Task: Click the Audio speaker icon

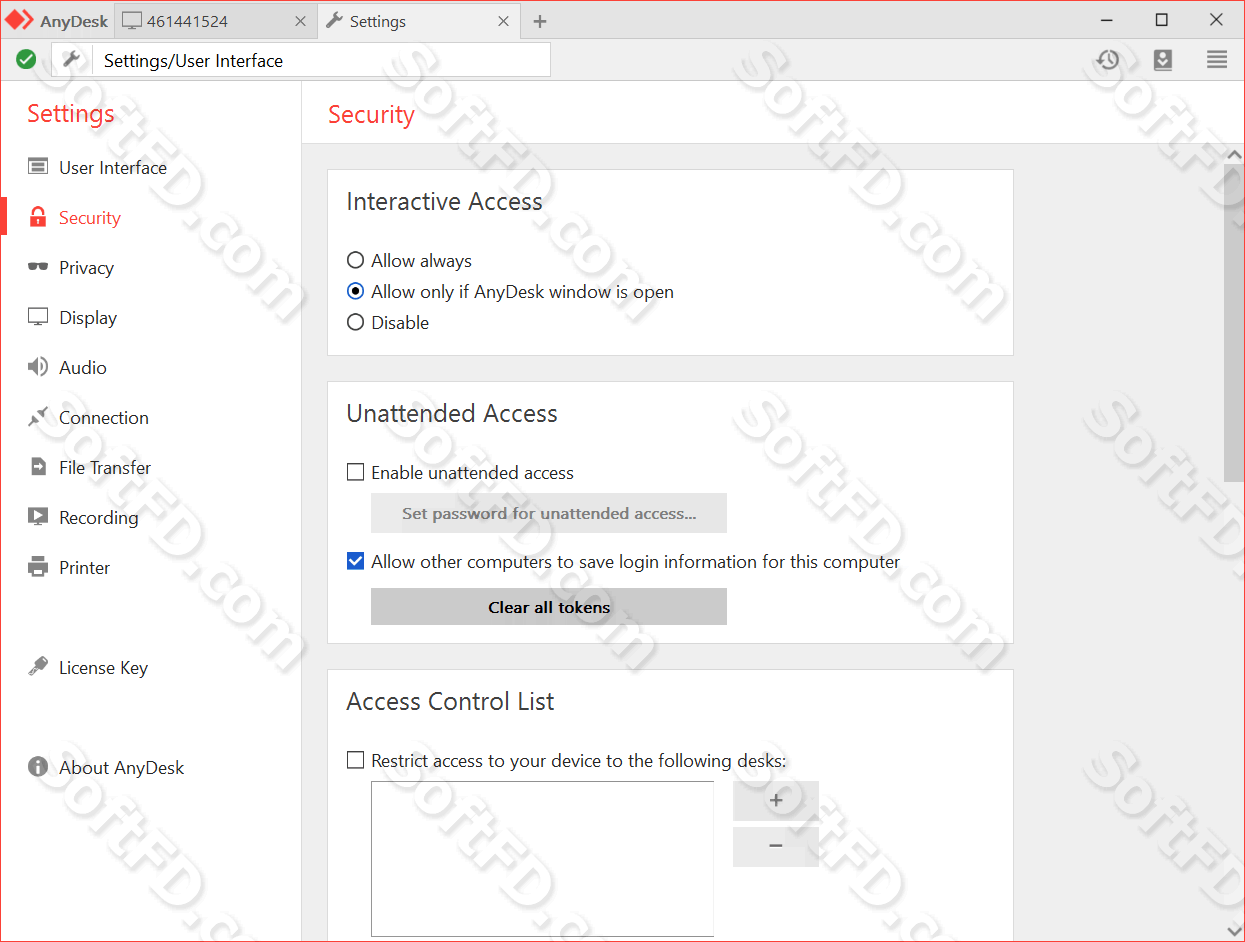Action: coord(38,367)
